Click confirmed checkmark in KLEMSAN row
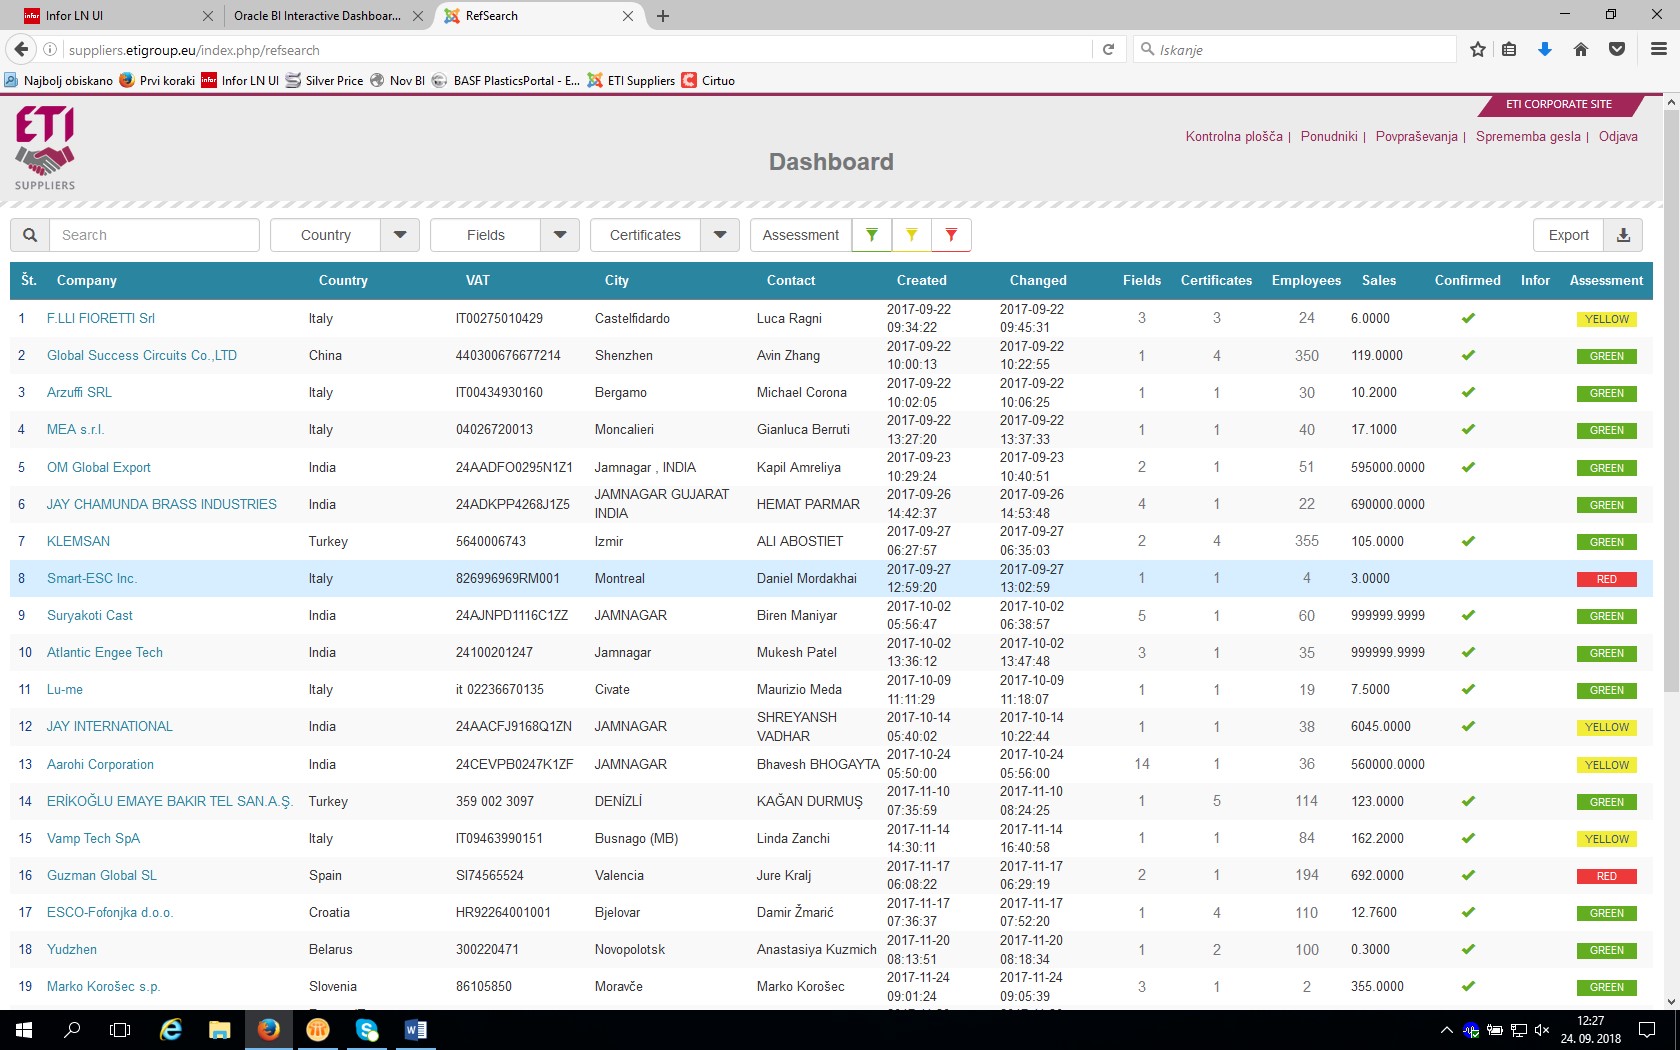 pos(1467,542)
